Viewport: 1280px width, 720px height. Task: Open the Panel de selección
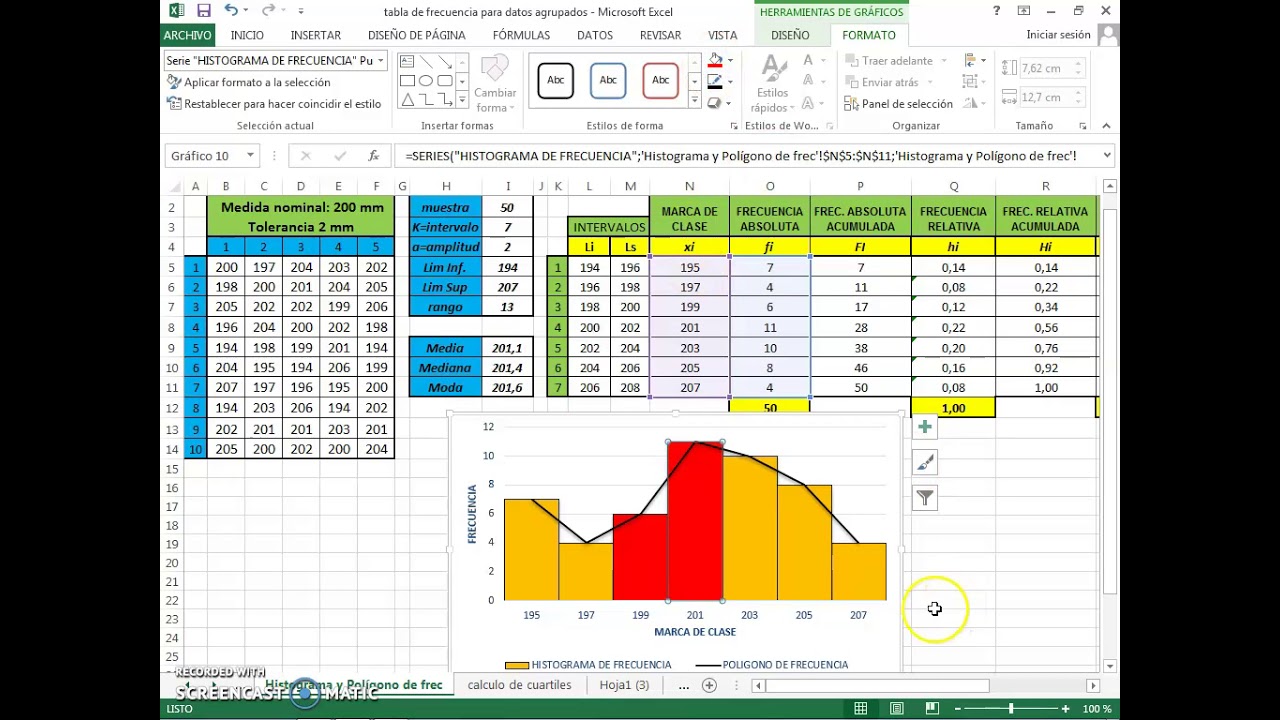click(898, 104)
